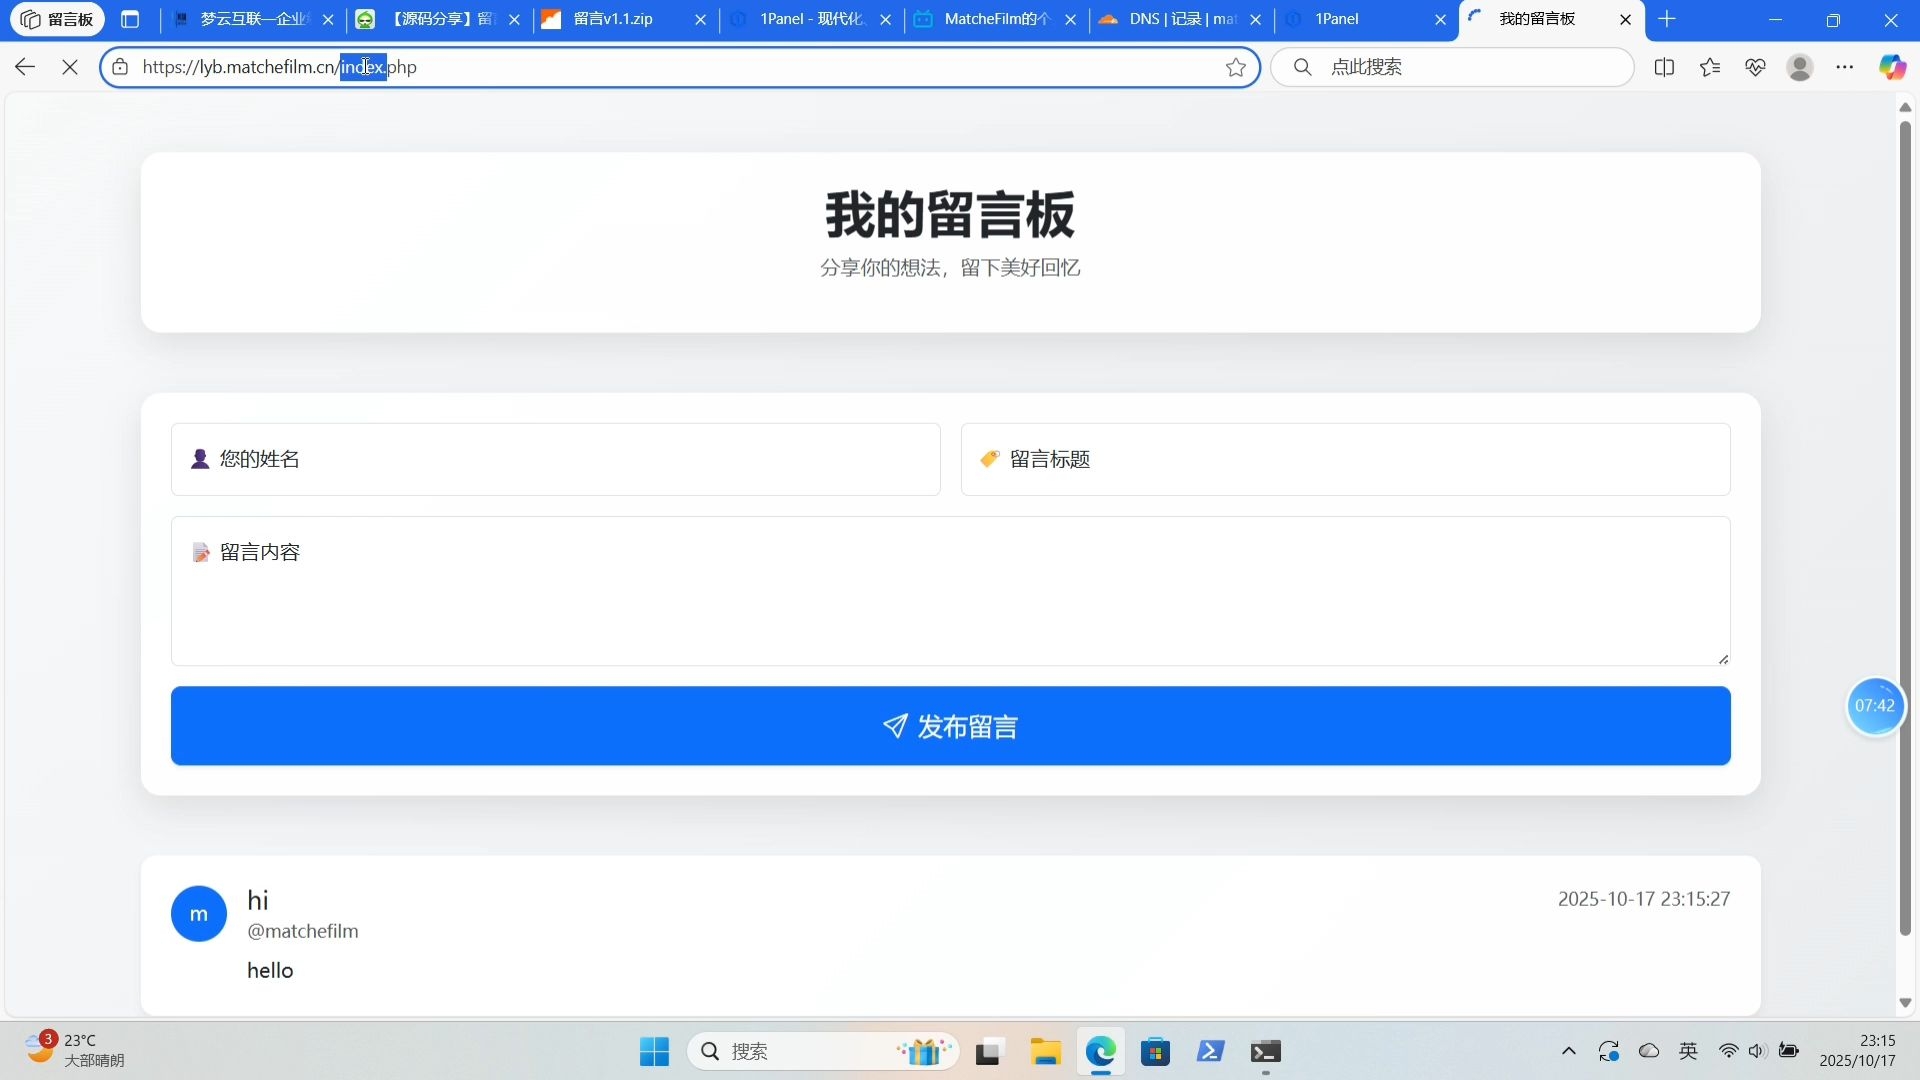
Task: Click the page vertical scrollbar thumb
Action: point(1905,527)
